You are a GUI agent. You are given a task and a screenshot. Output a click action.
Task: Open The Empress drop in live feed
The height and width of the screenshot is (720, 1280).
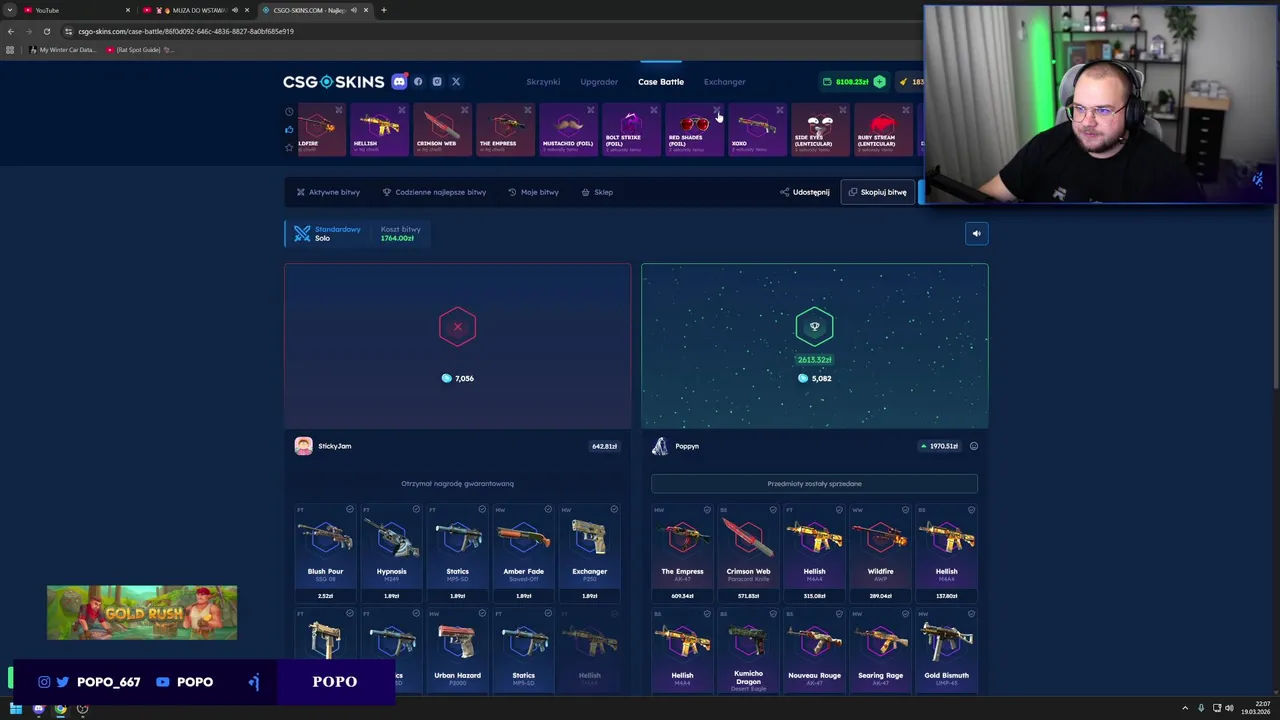pos(505,130)
